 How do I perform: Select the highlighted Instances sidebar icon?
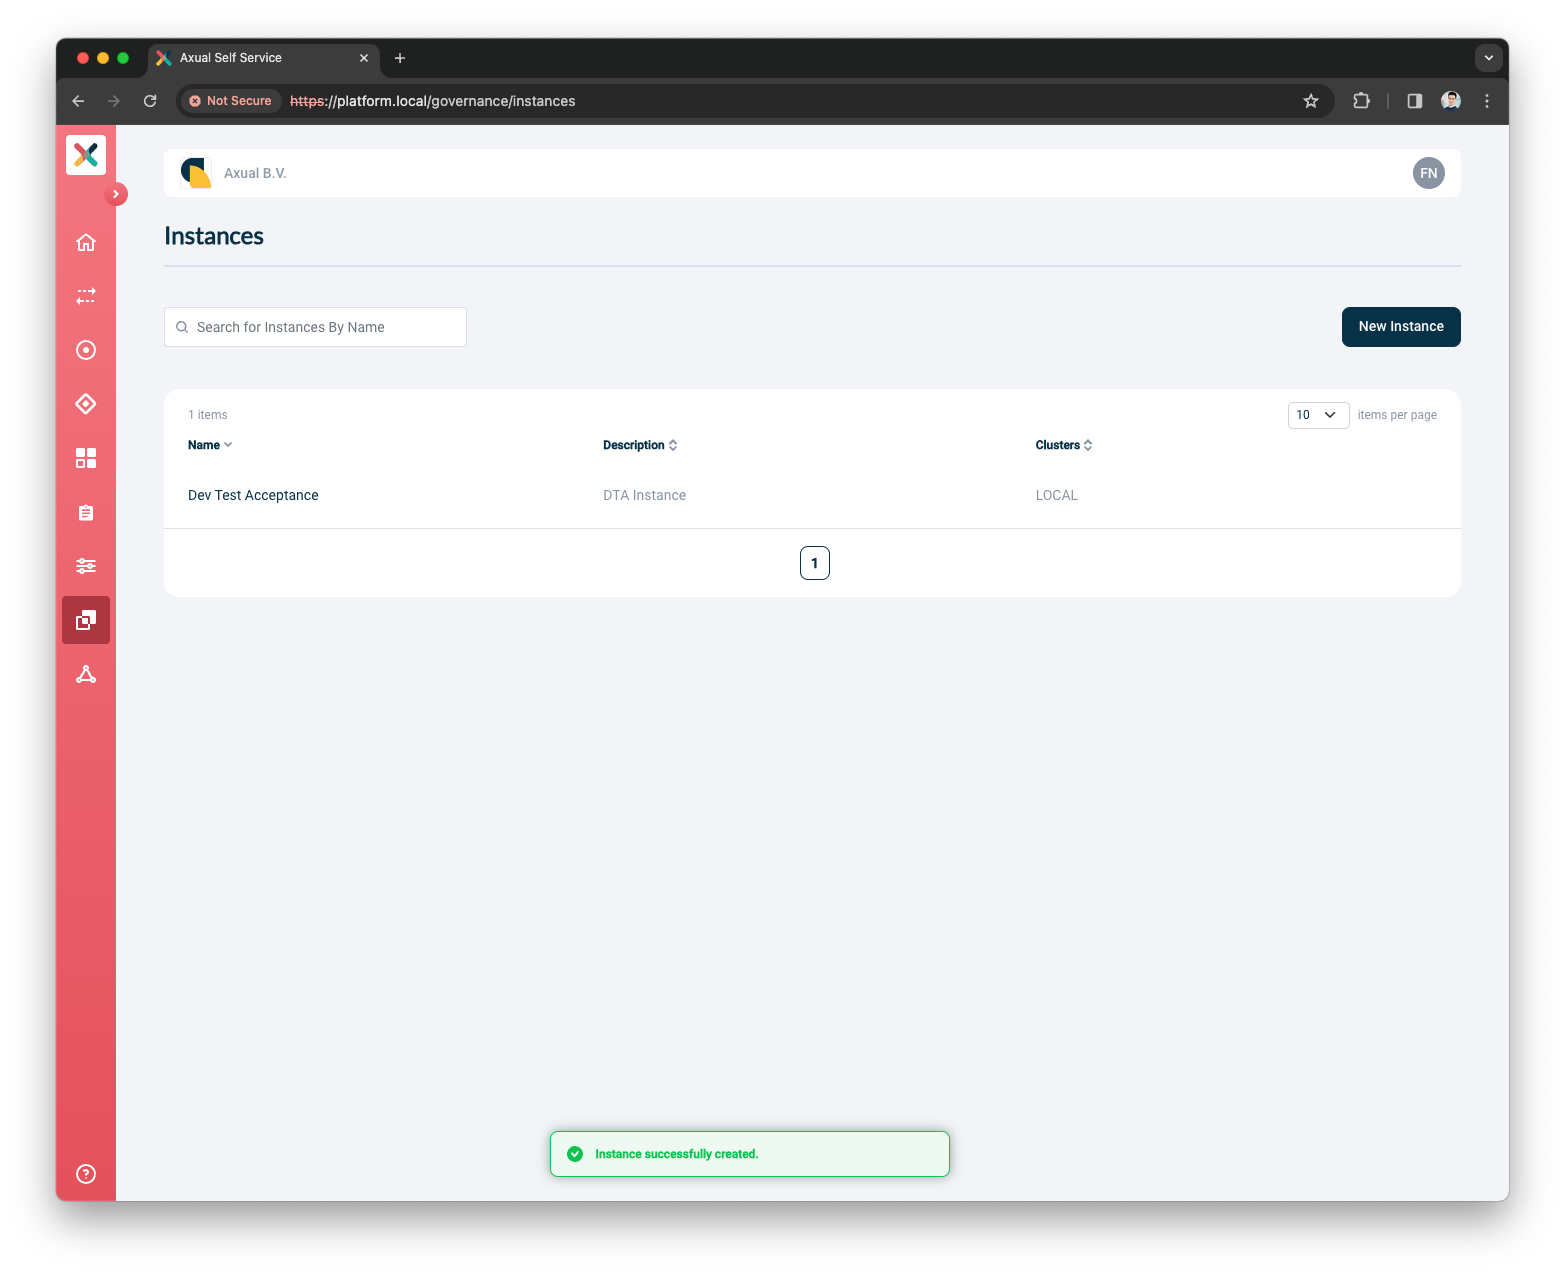point(86,620)
